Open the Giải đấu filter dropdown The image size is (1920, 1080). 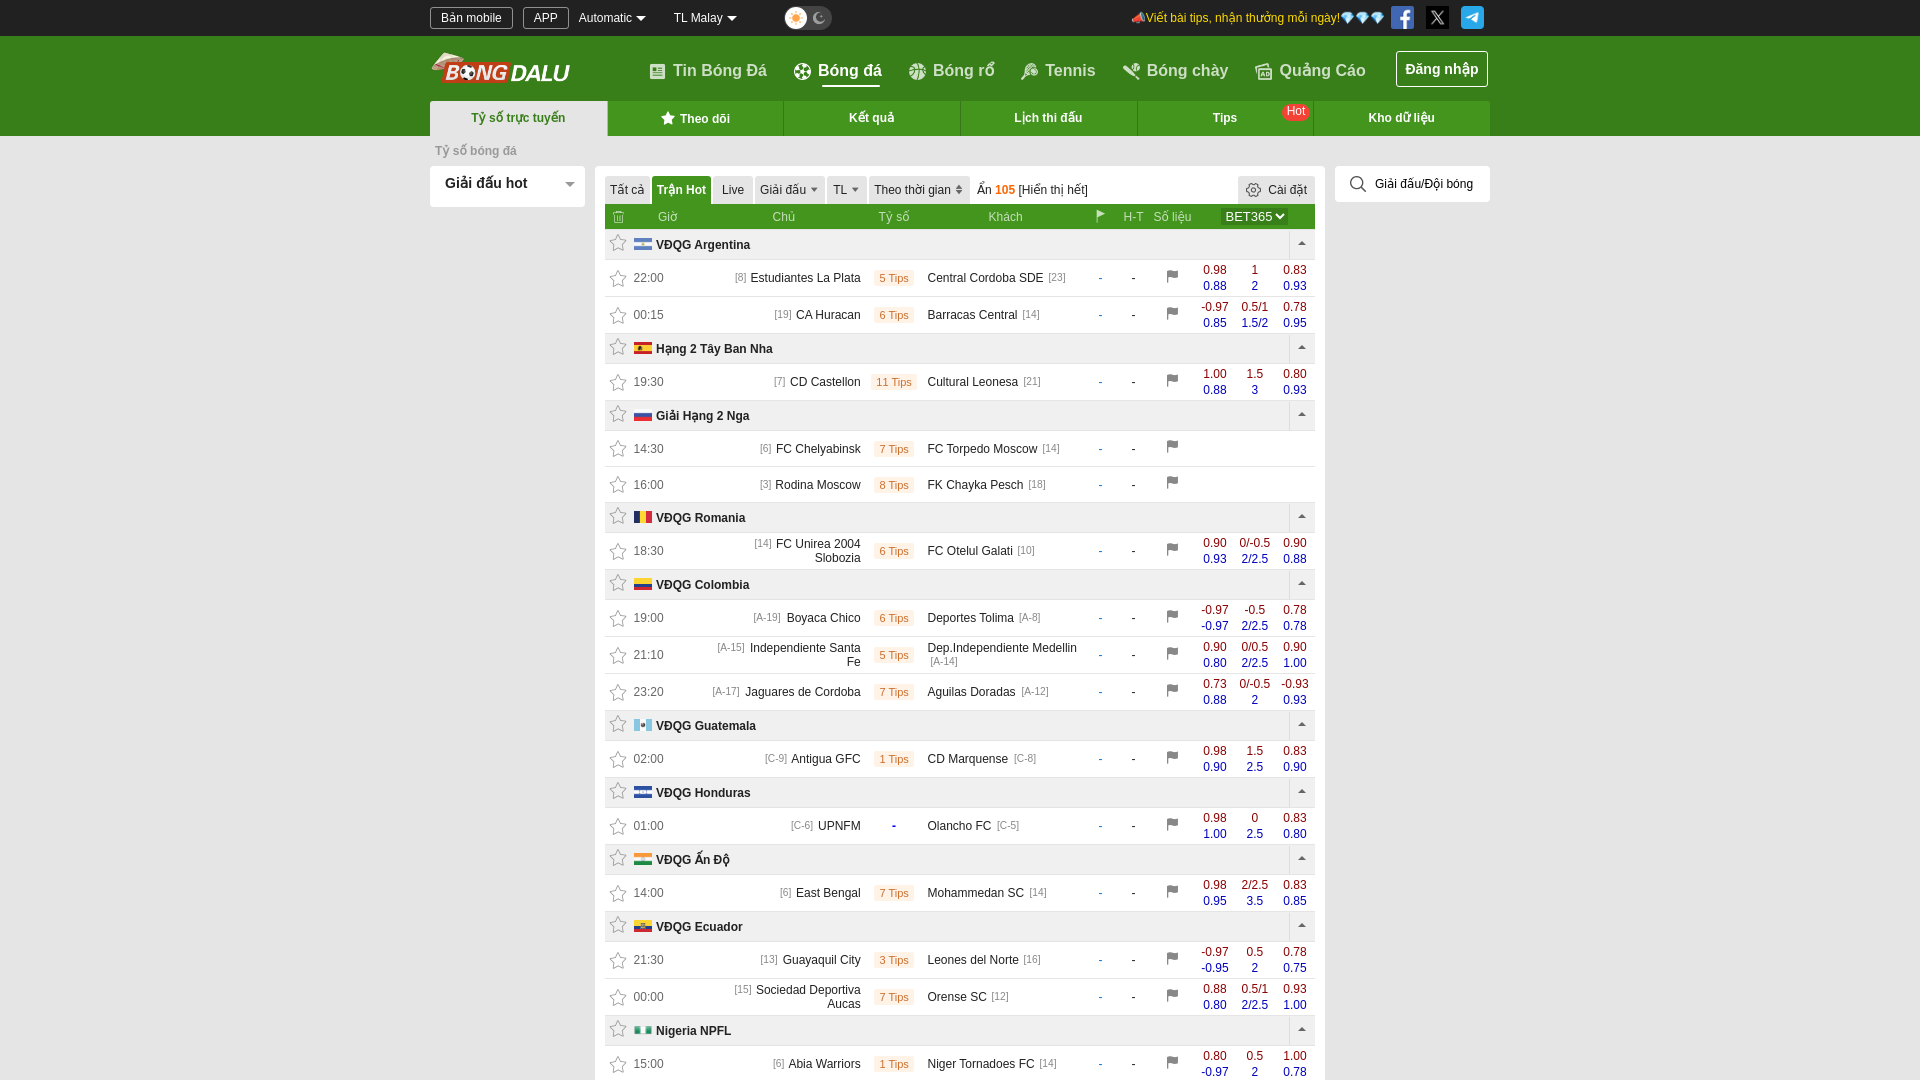(789, 190)
